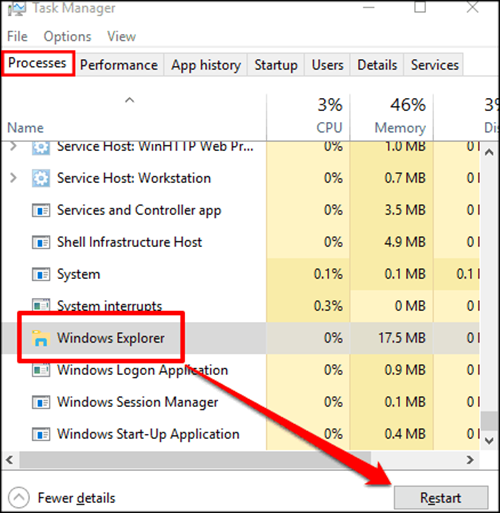Click the horizontal scrollbar left arrow

(x=9, y=460)
